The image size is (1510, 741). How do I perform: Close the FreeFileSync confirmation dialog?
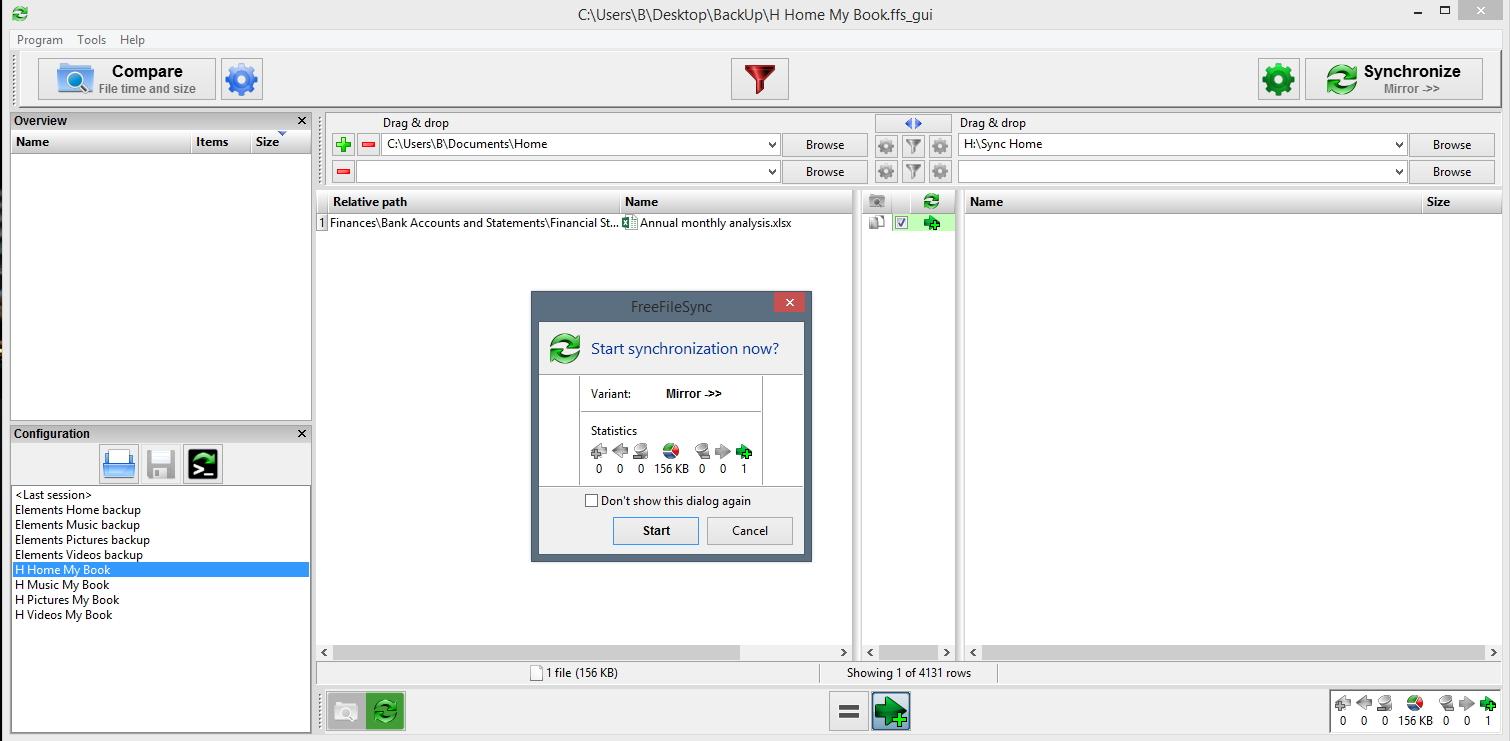tap(789, 303)
